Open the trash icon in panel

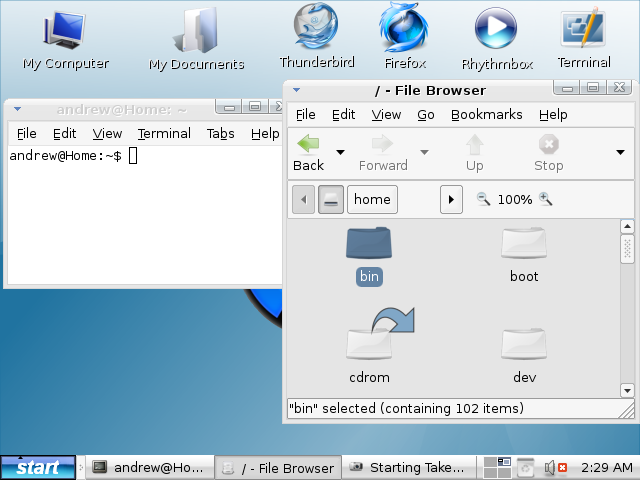click(x=526, y=468)
